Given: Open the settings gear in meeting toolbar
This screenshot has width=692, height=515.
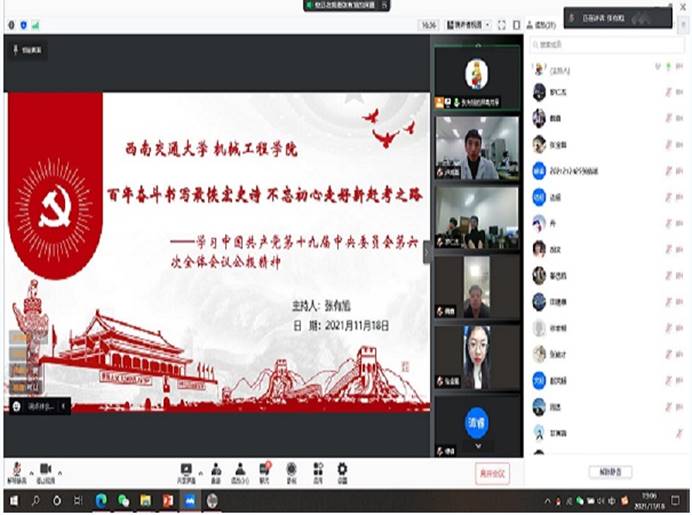Looking at the screenshot, I should [342, 469].
